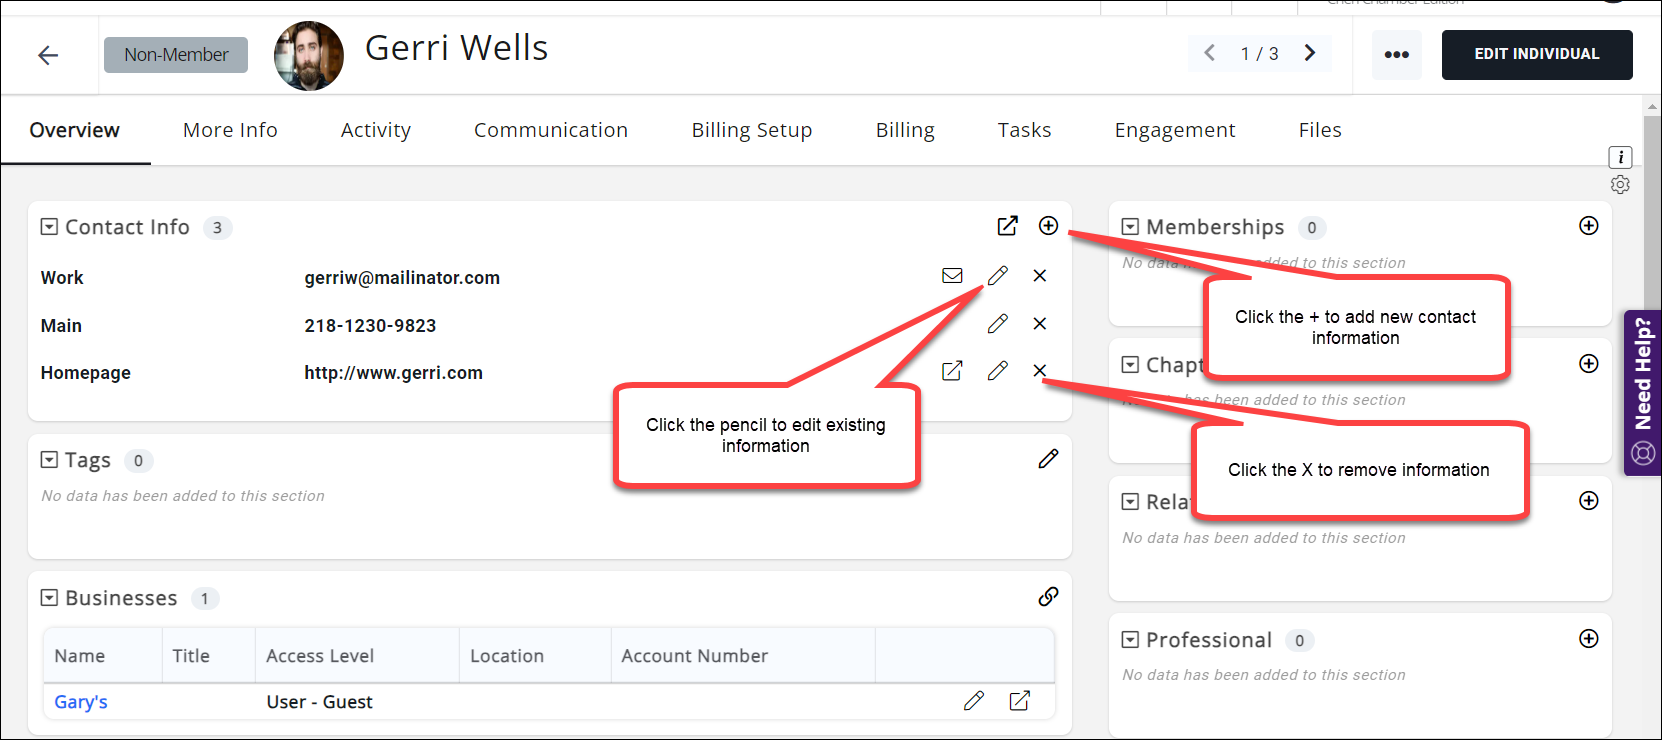Screen dimensions: 1662x740
Task: Open the Gary's business link
Action: tap(81, 702)
